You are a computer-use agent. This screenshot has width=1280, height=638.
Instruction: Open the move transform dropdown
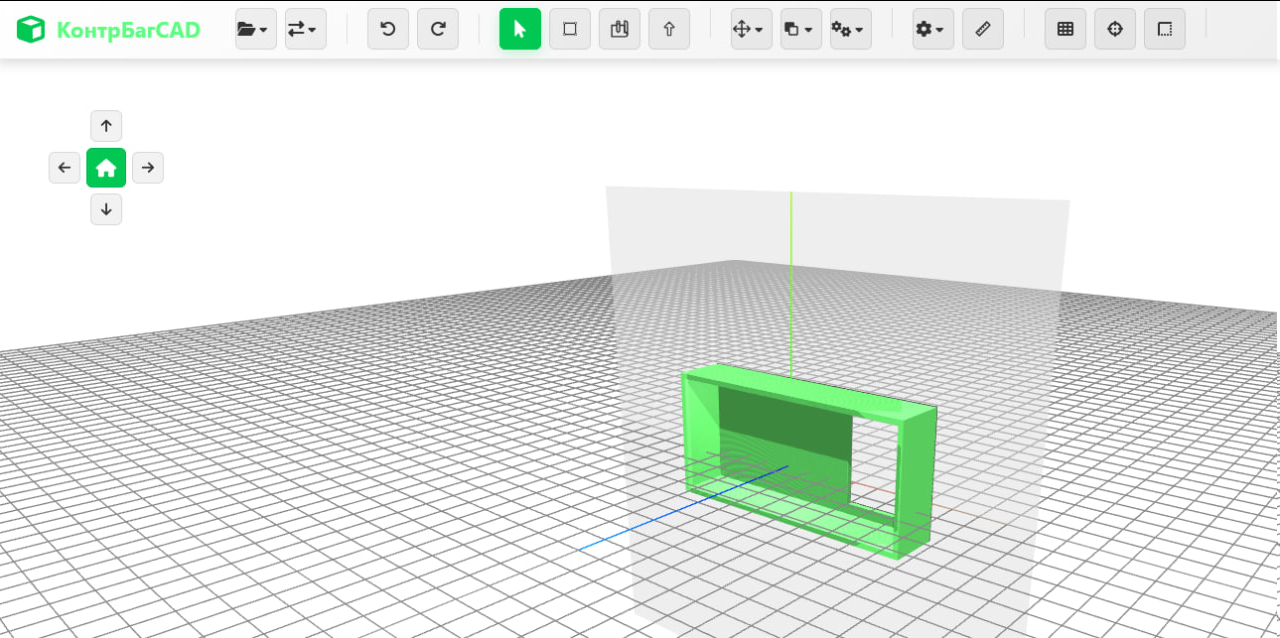[751, 29]
